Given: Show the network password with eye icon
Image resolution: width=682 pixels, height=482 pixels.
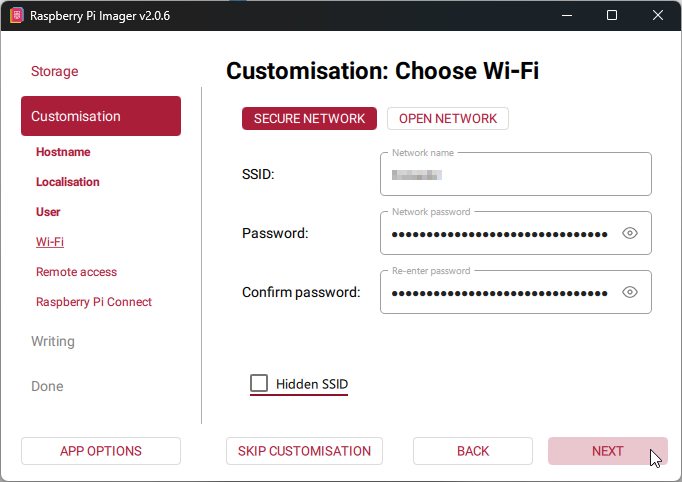Looking at the screenshot, I should coord(630,233).
